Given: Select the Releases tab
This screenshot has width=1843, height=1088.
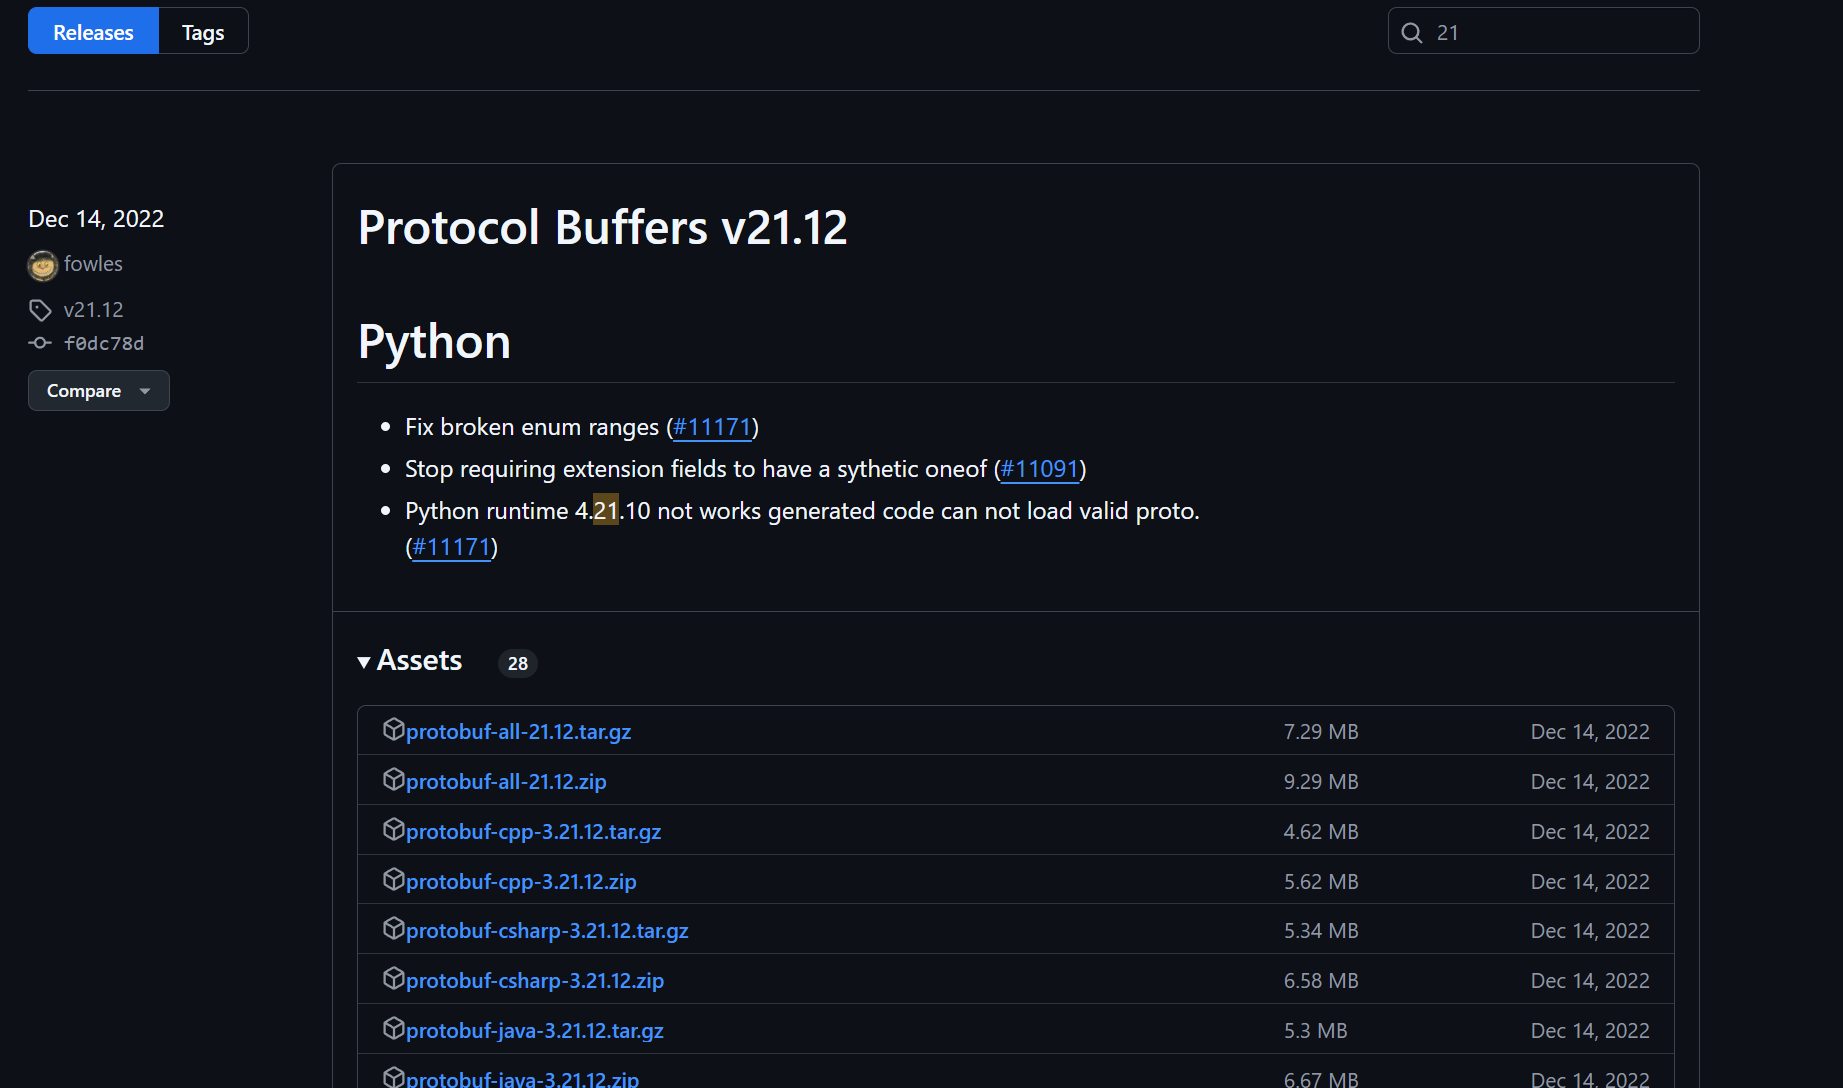Looking at the screenshot, I should tap(93, 32).
